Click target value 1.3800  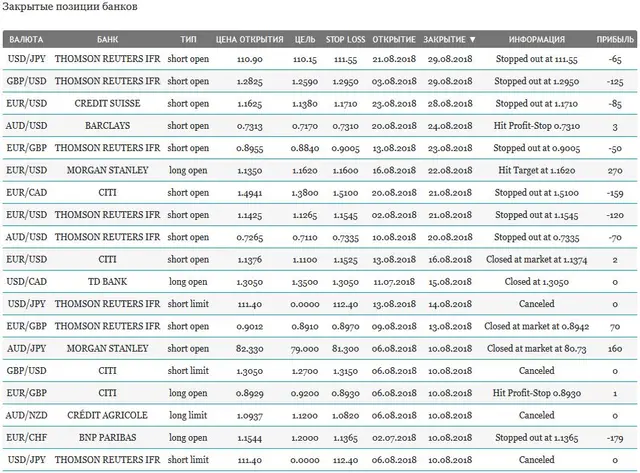click(305, 193)
